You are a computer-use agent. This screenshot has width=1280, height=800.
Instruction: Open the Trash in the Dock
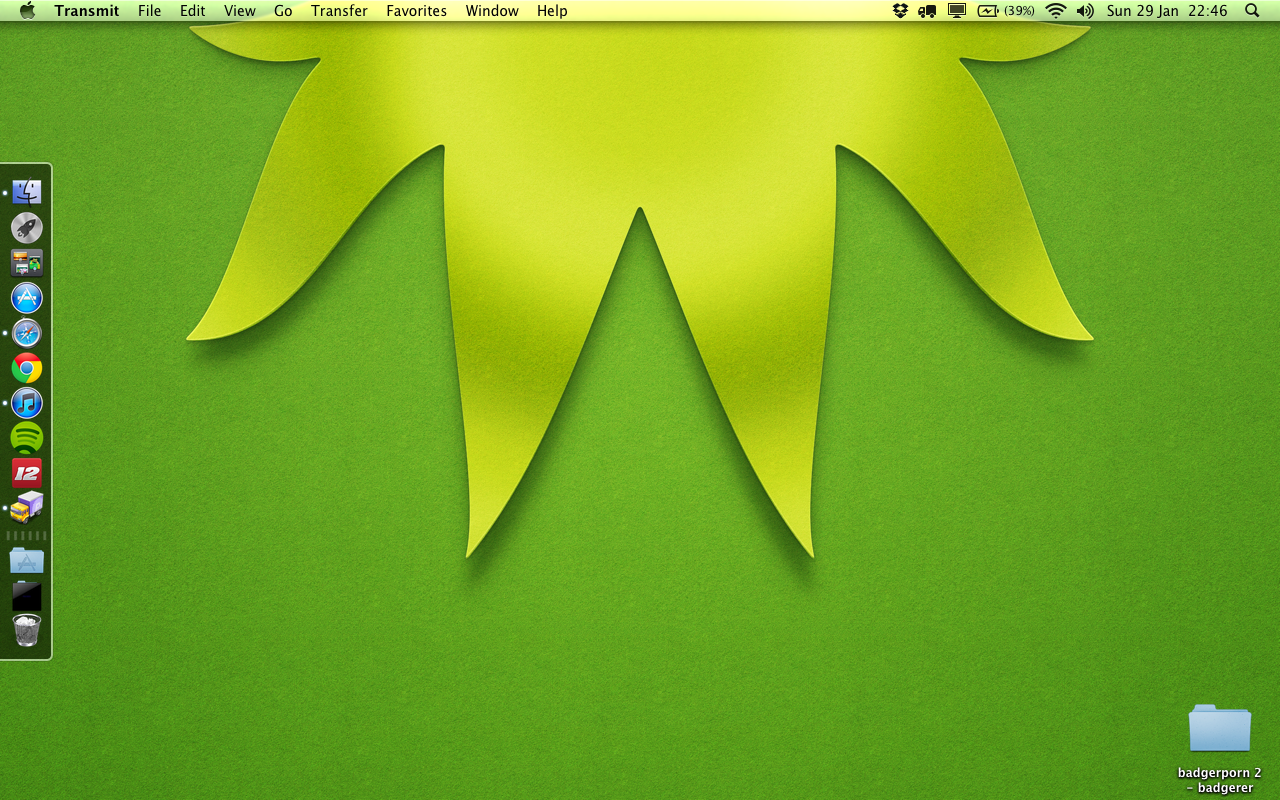point(27,631)
